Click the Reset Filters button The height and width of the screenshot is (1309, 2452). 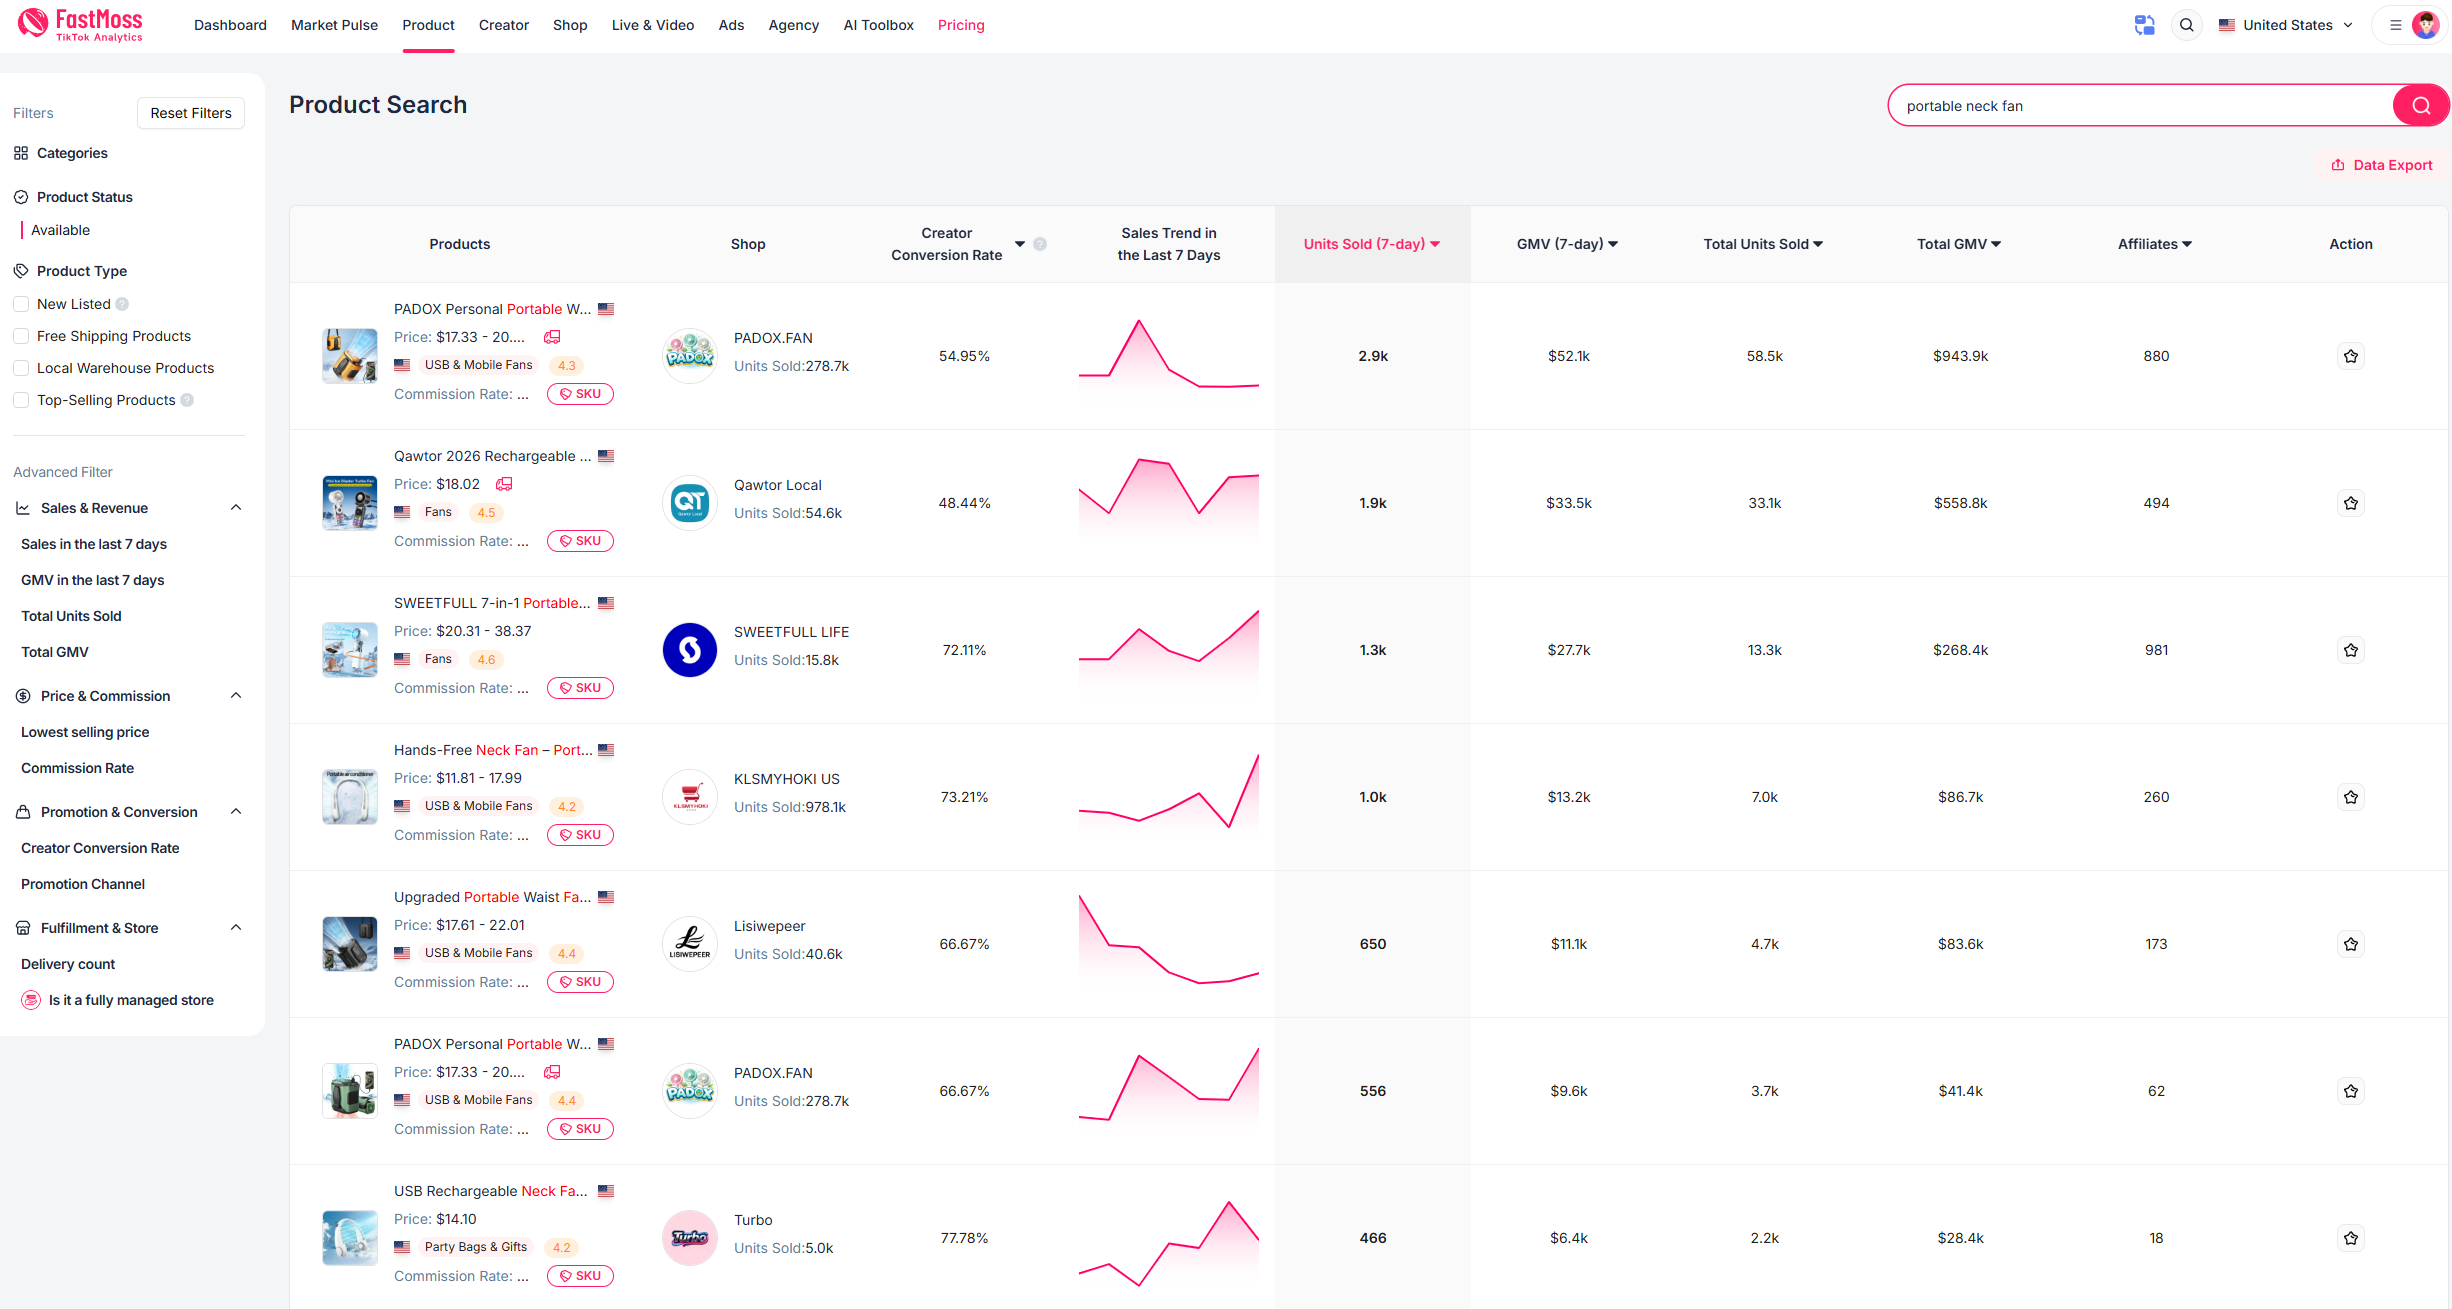191,113
